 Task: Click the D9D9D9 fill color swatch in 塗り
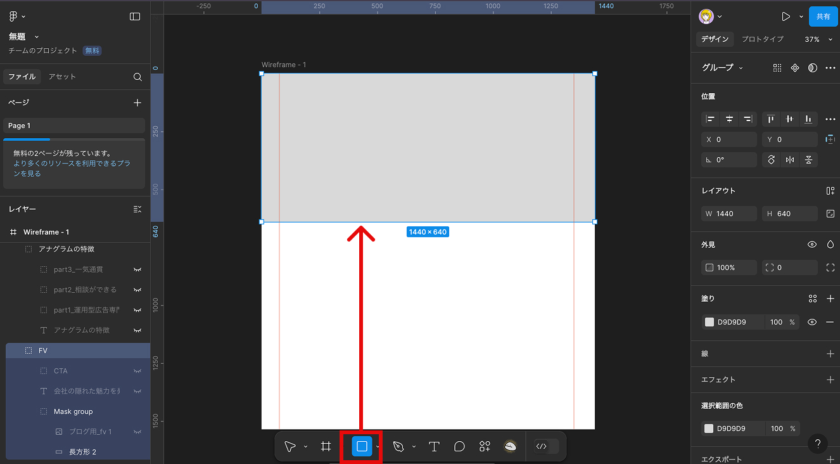click(709, 322)
